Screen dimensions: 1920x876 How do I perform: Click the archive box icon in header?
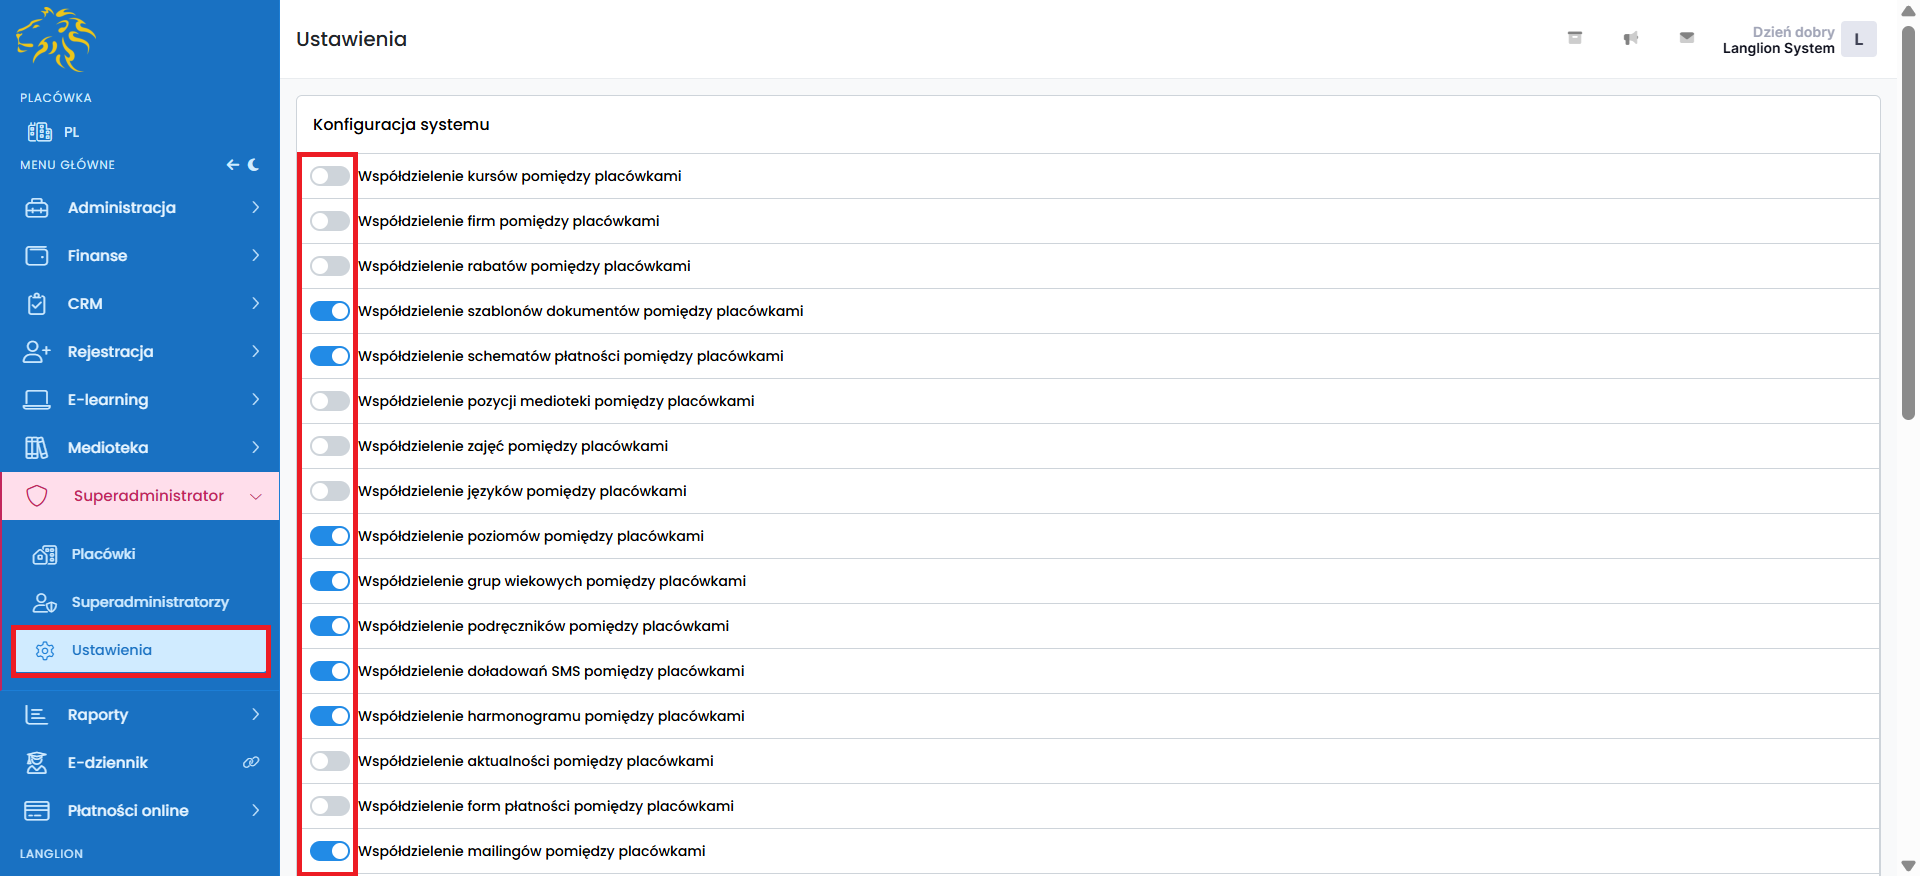pyautogui.click(x=1574, y=38)
